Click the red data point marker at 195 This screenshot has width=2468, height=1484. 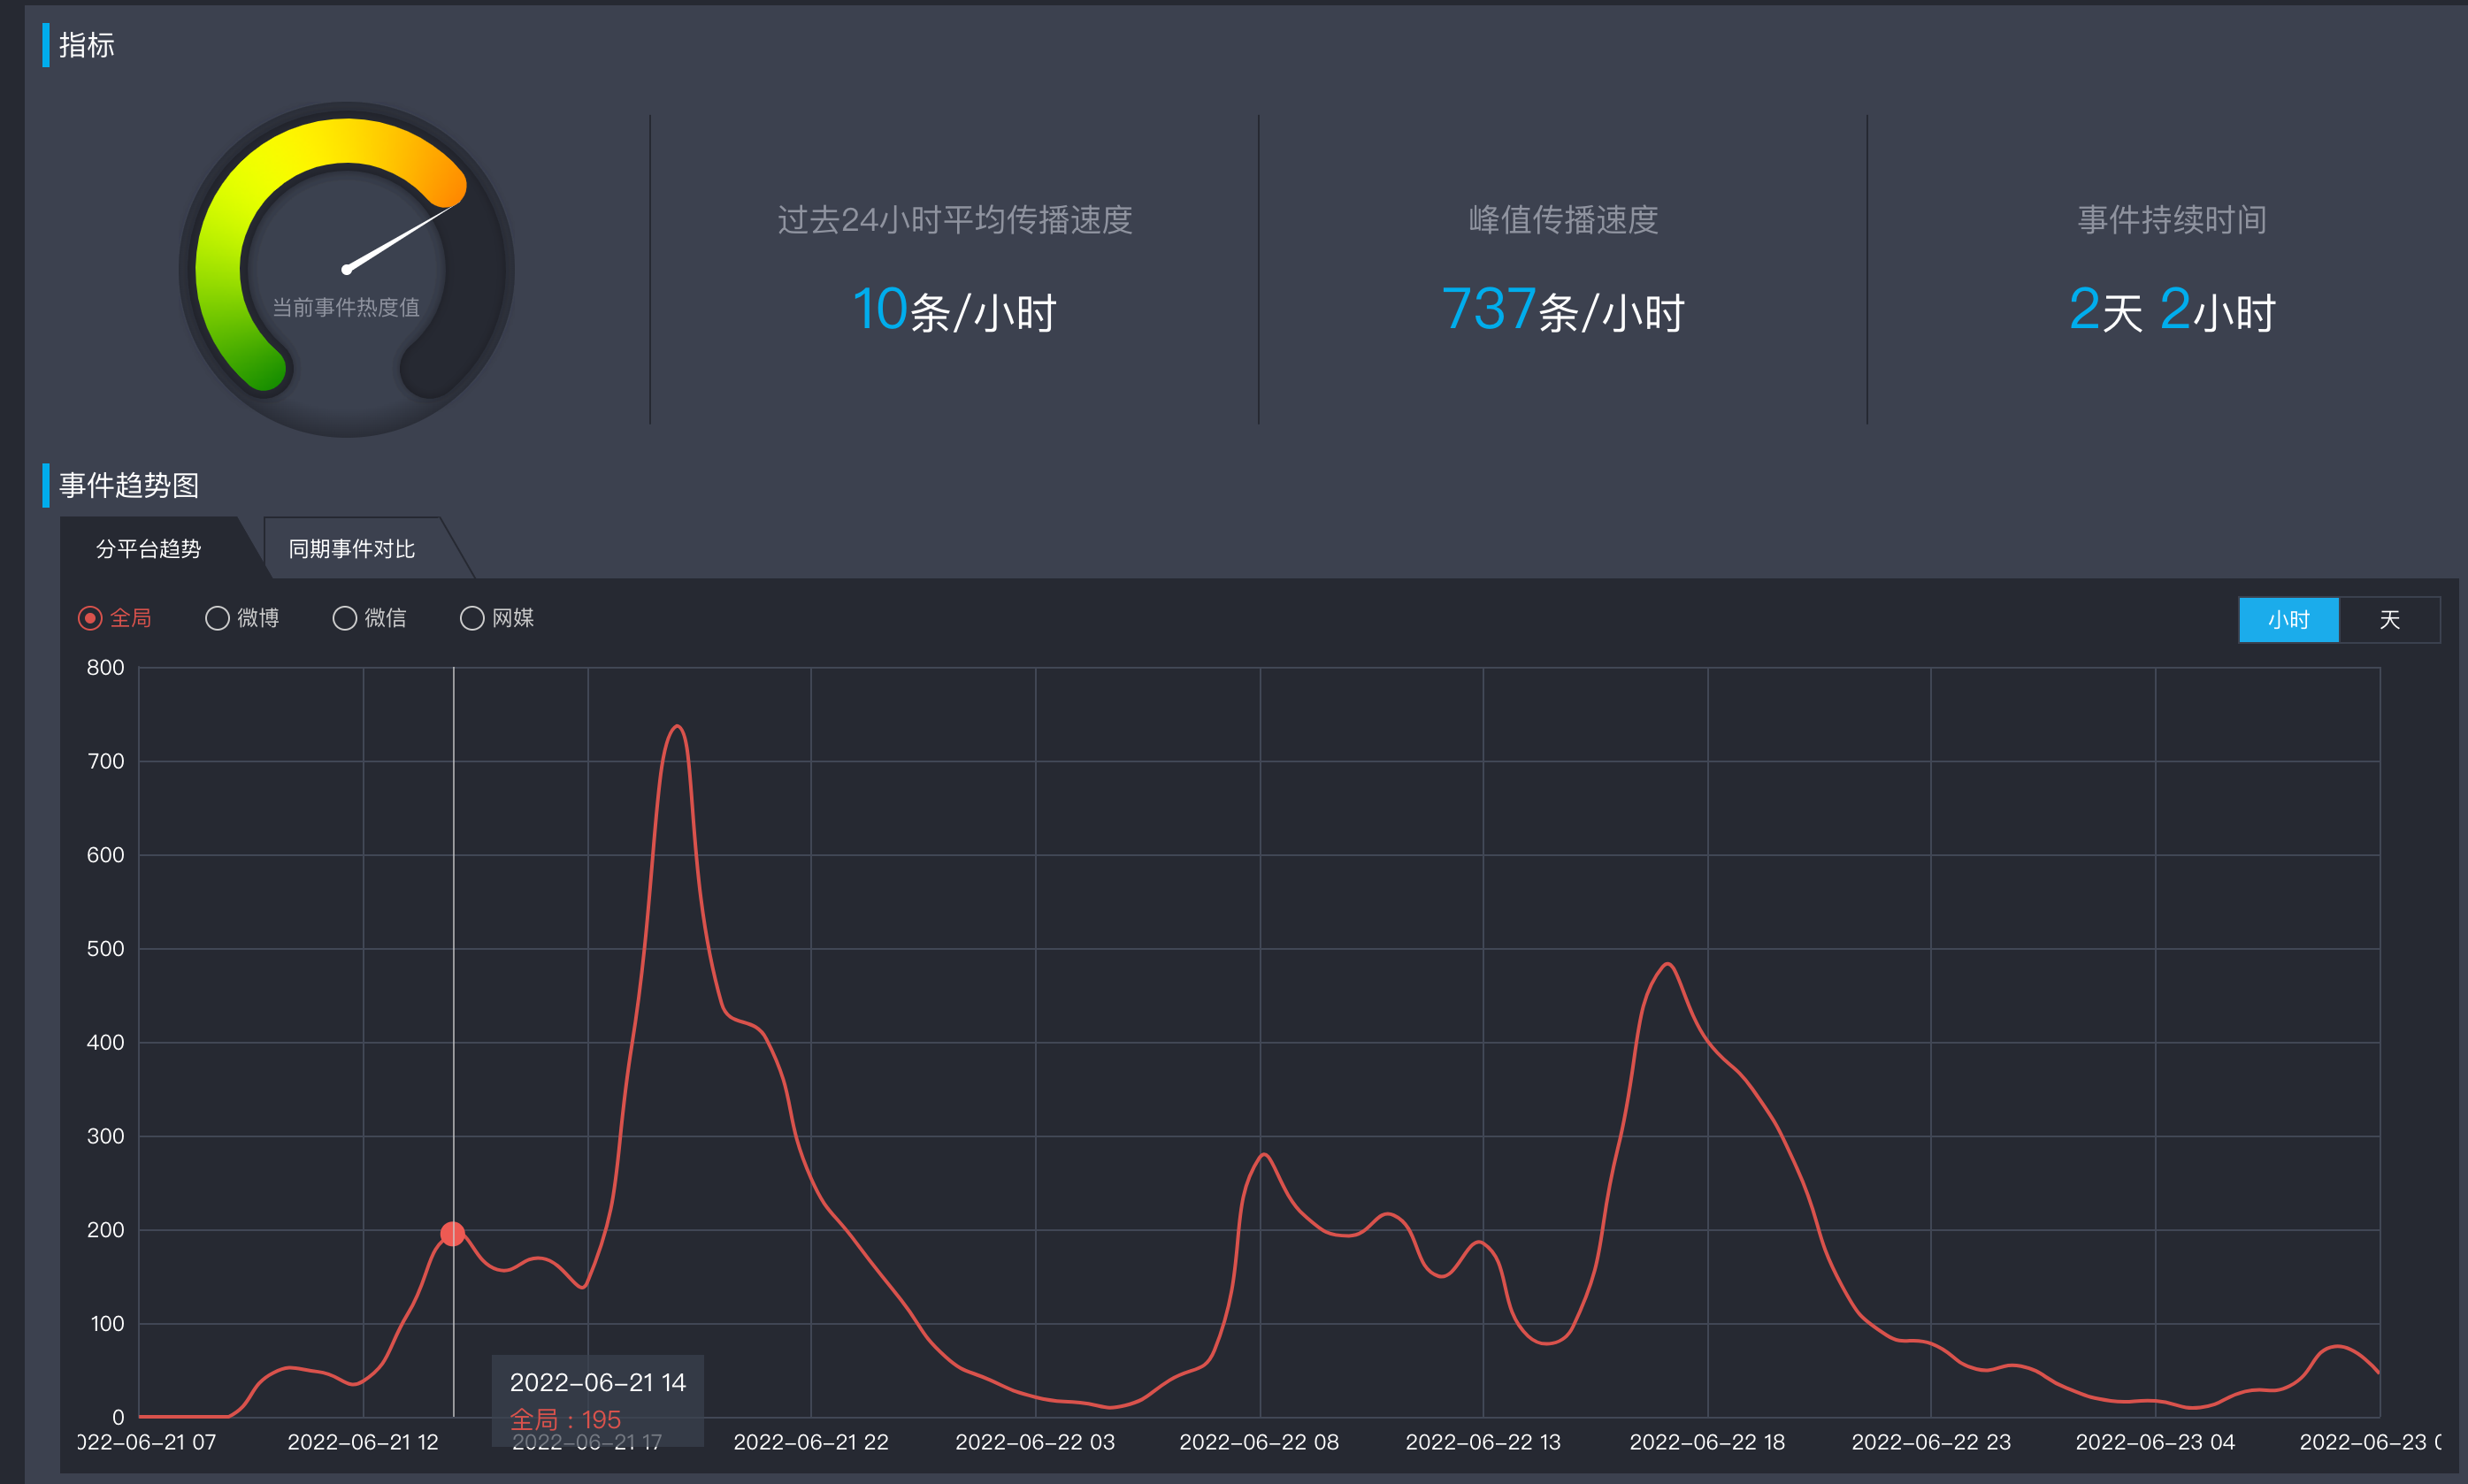click(452, 1233)
